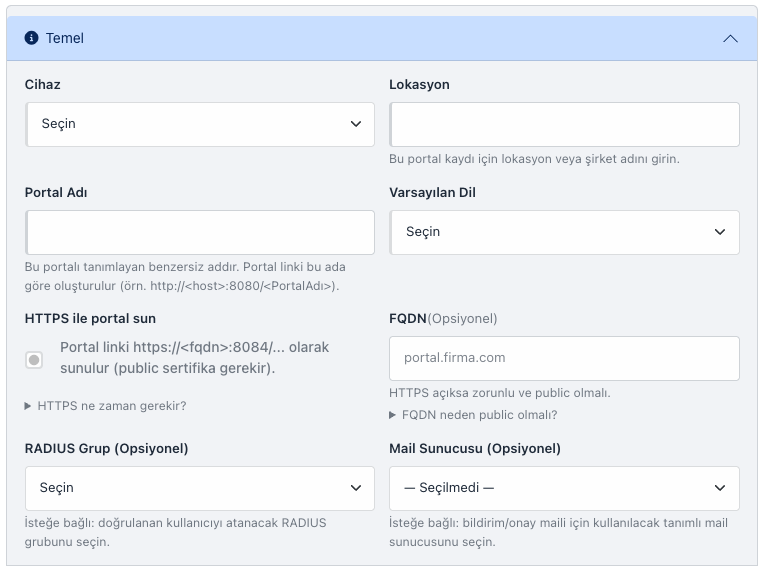Image resolution: width=765 pixels, height=575 pixels.
Task: Click the hint 'Bu portal kaydı için lokasyon...'
Action: click(x=534, y=159)
